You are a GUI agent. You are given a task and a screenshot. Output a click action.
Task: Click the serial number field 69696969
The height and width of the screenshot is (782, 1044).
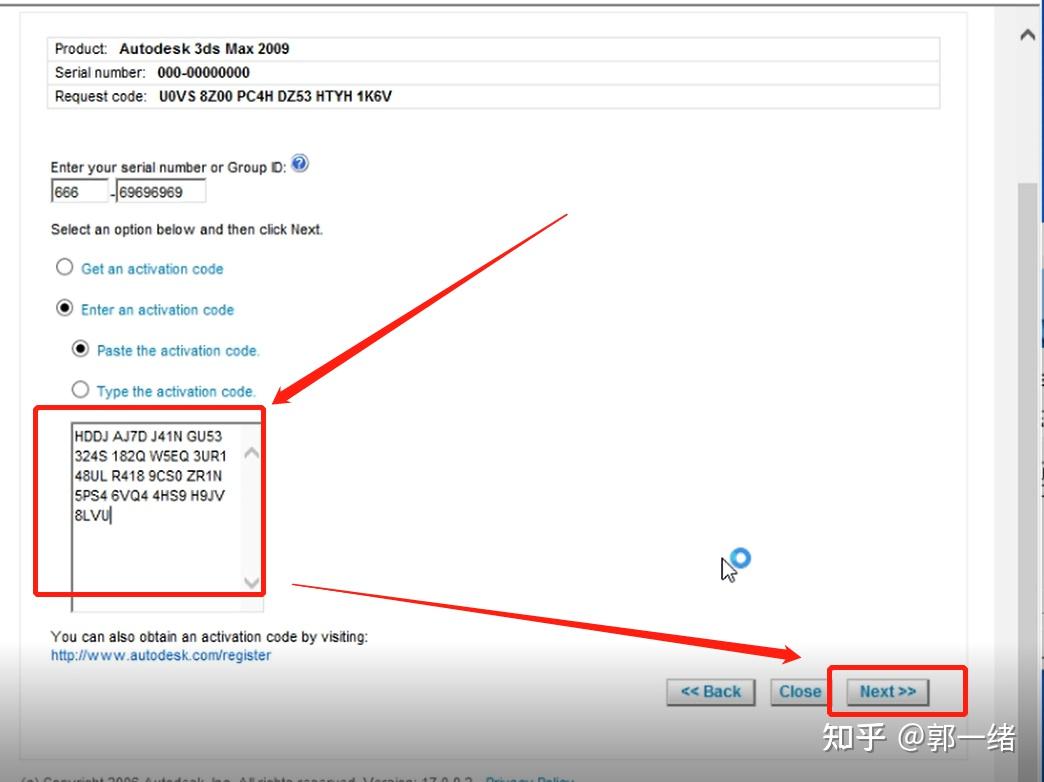(160, 191)
